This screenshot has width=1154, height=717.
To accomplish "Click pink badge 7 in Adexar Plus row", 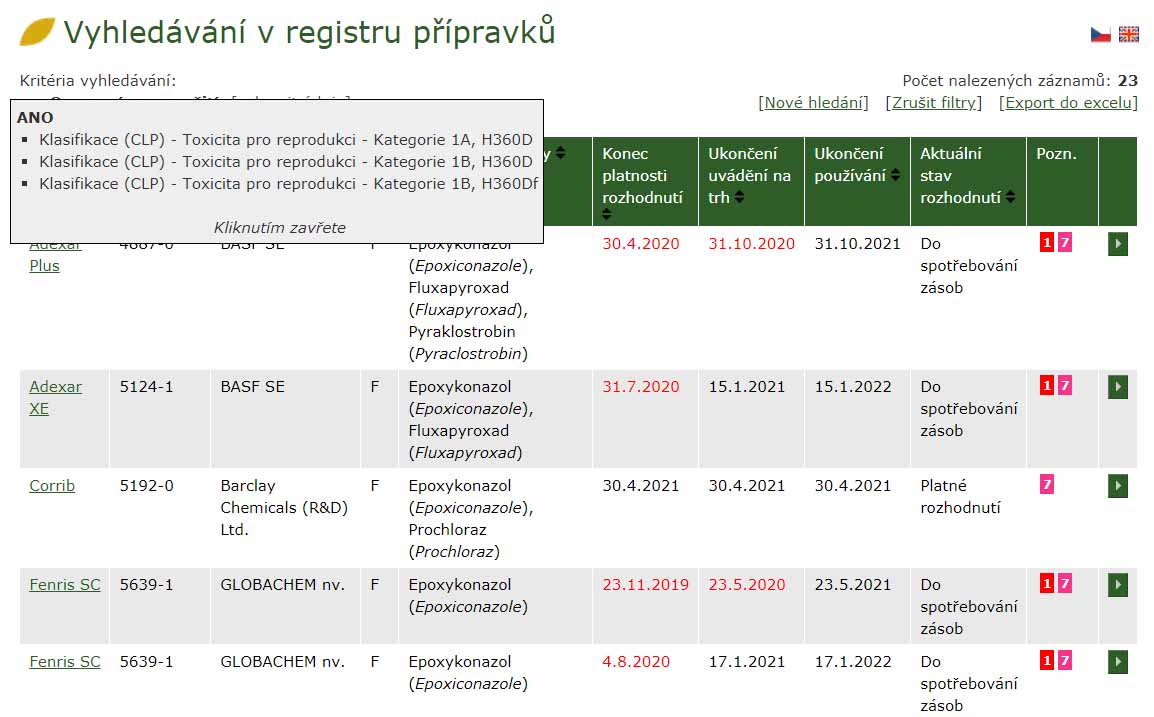I will [x=1065, y=243].
